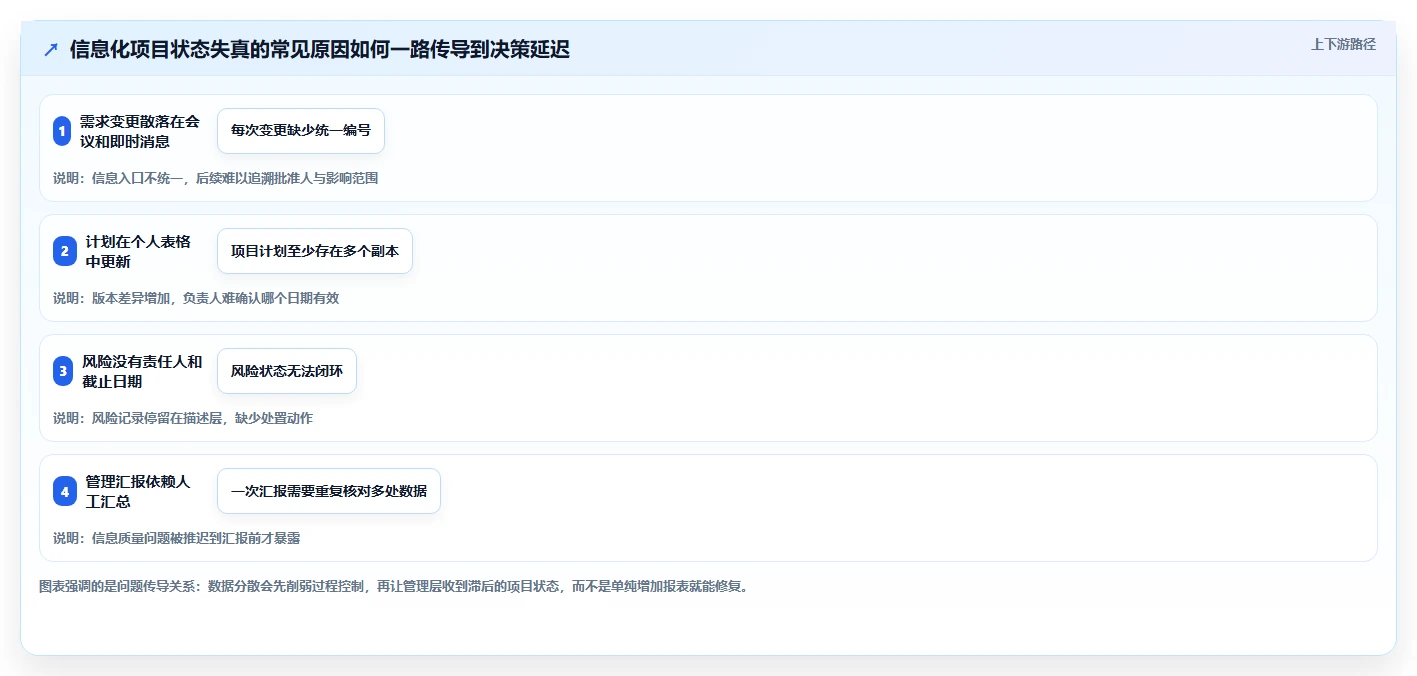
Task: Click the footer caption 图表强调的是问题传导关系
Action: [394, 586]
